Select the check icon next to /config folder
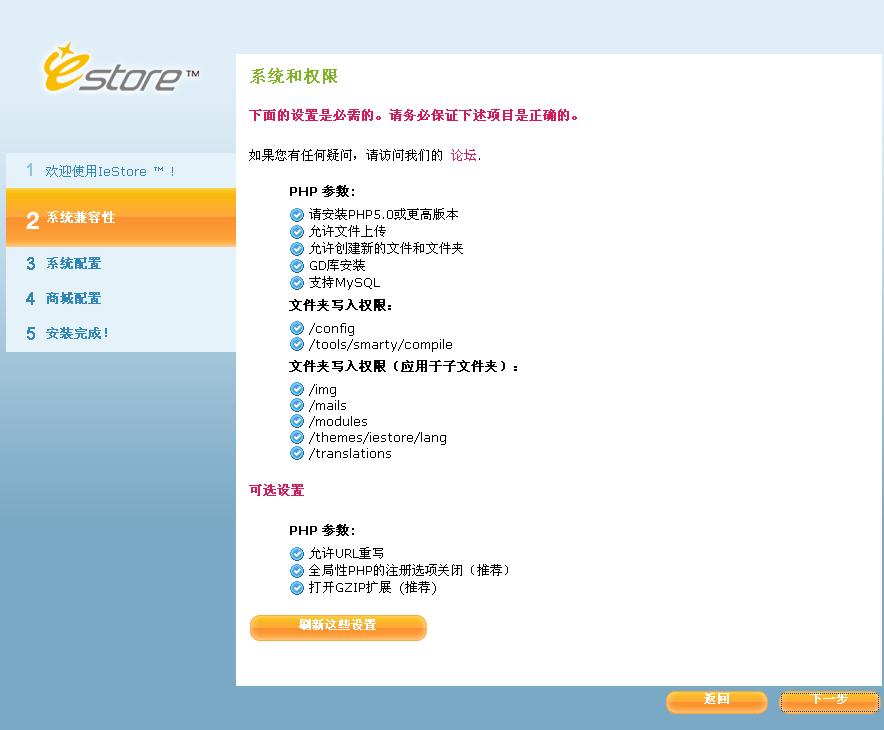Screen dimensions: 884x730 [x=297, y=327]
